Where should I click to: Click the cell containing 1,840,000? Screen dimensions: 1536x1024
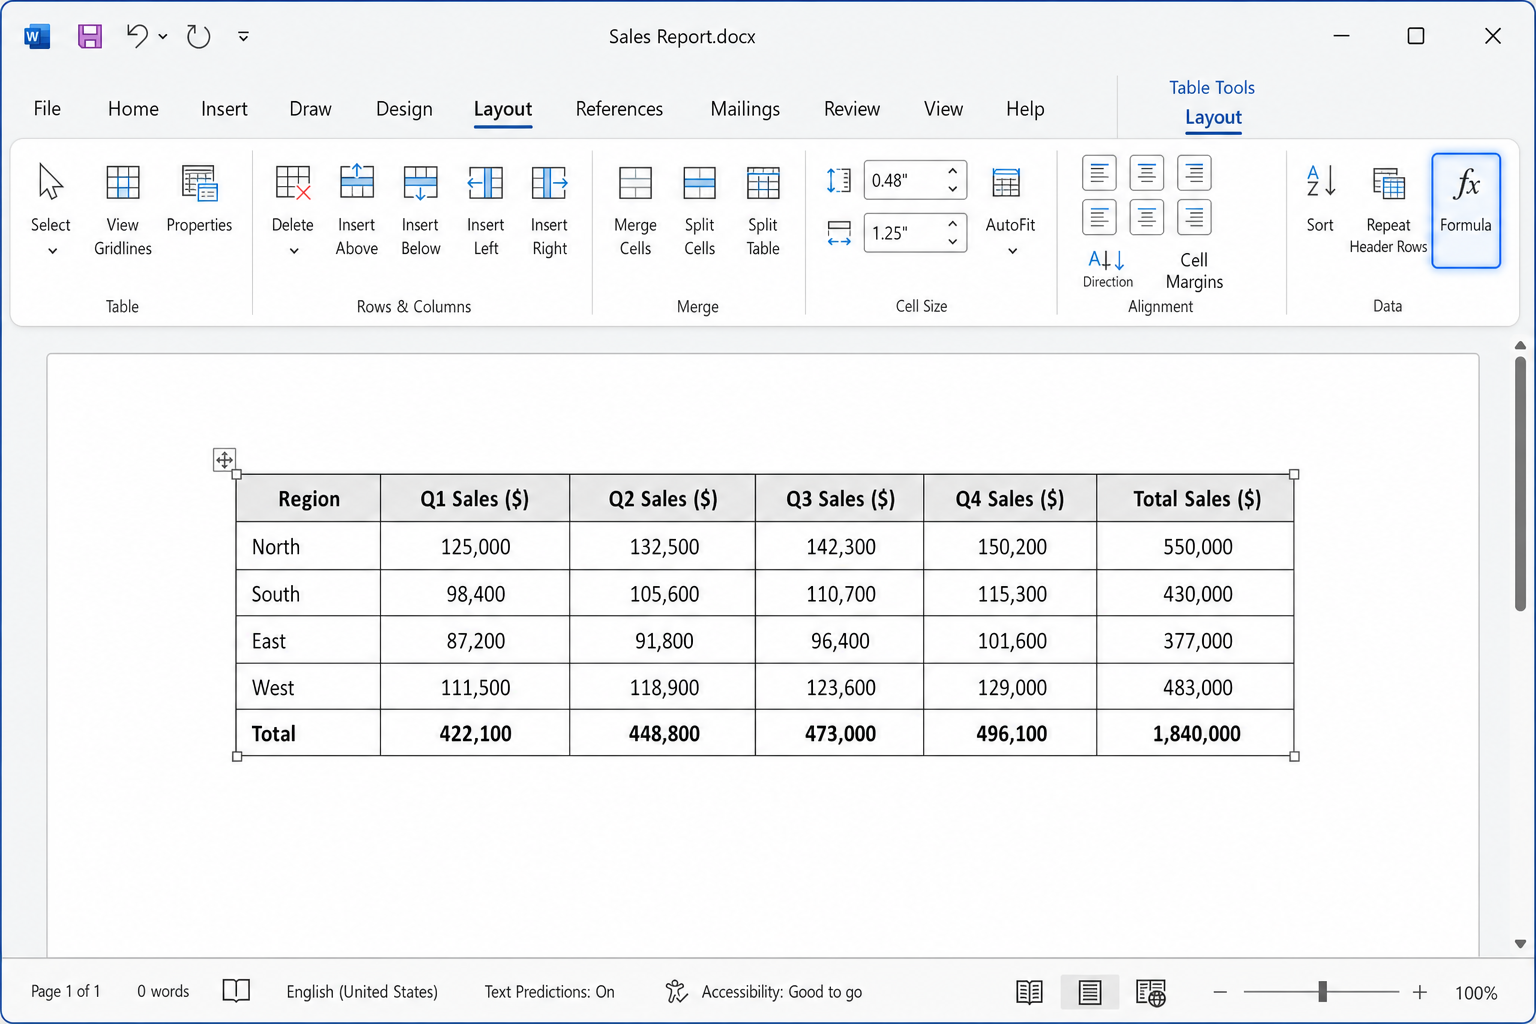(x=1195, y=733)
